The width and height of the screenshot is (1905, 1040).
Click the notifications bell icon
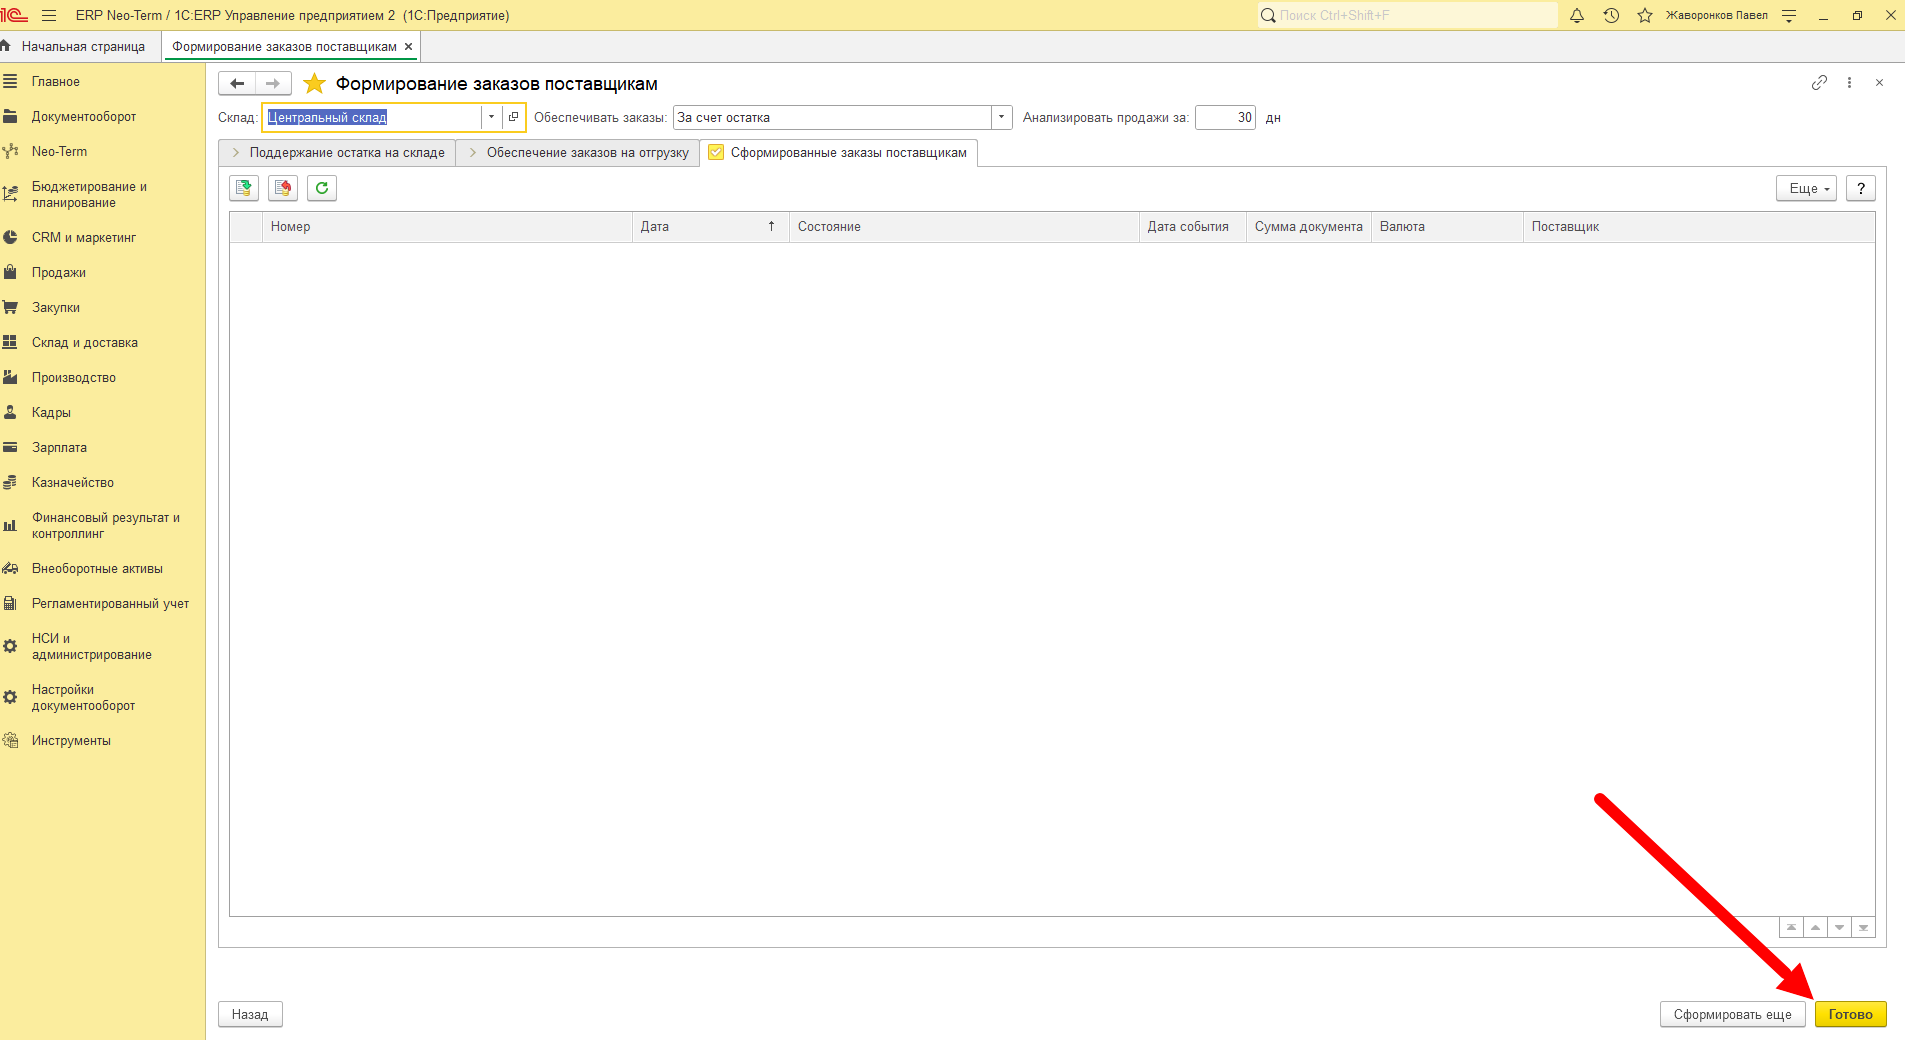click(x=1577, y=15)
